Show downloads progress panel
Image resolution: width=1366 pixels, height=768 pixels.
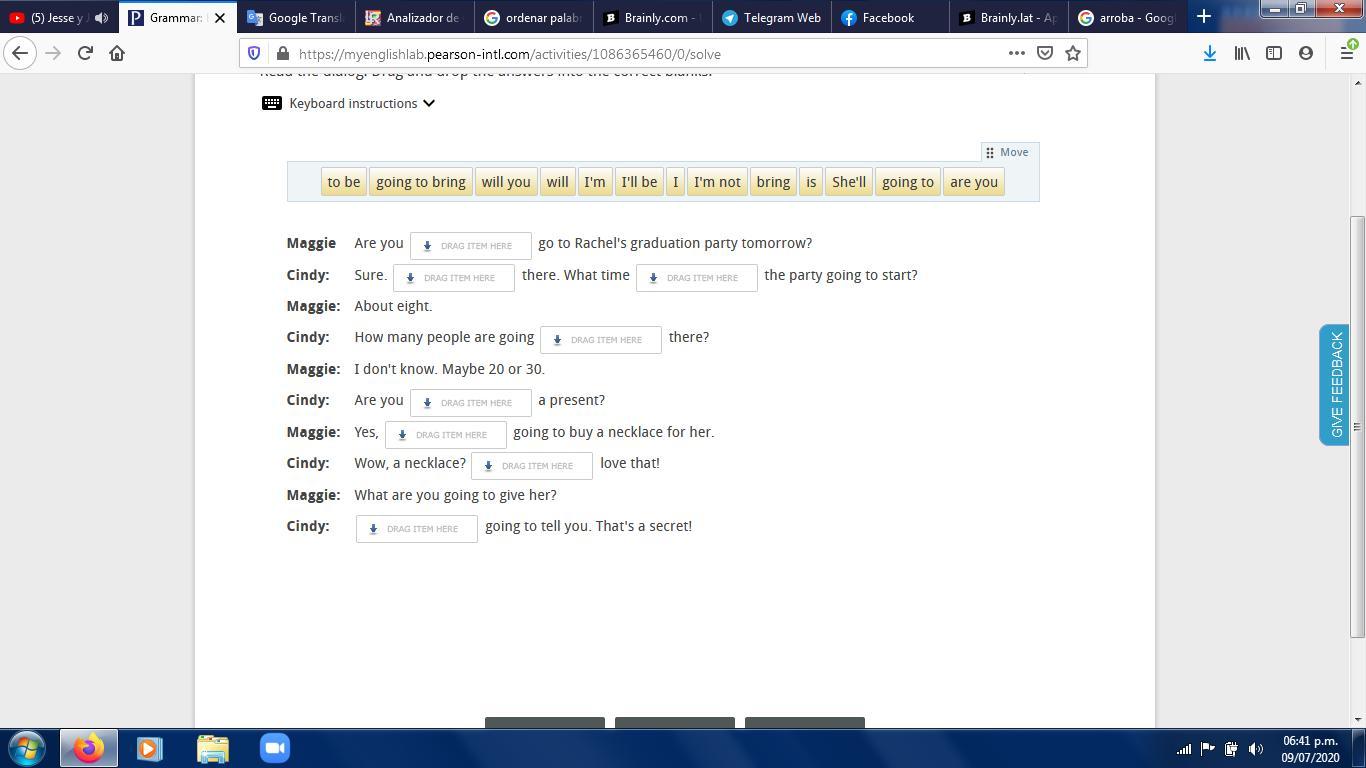1209,53
